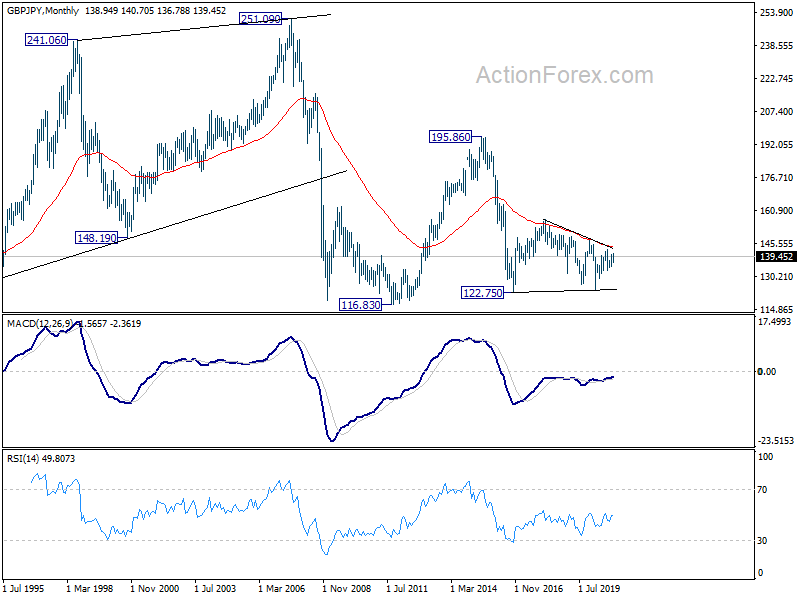Click the RSI 100 scale value
800x600 pixels.
(x=765, y=457)
